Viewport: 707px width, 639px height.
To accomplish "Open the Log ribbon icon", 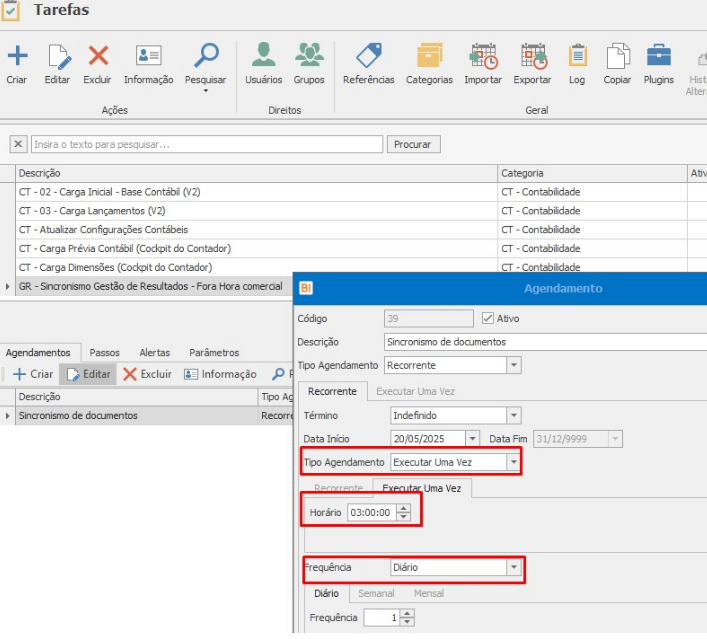I will tap(577, 55).
